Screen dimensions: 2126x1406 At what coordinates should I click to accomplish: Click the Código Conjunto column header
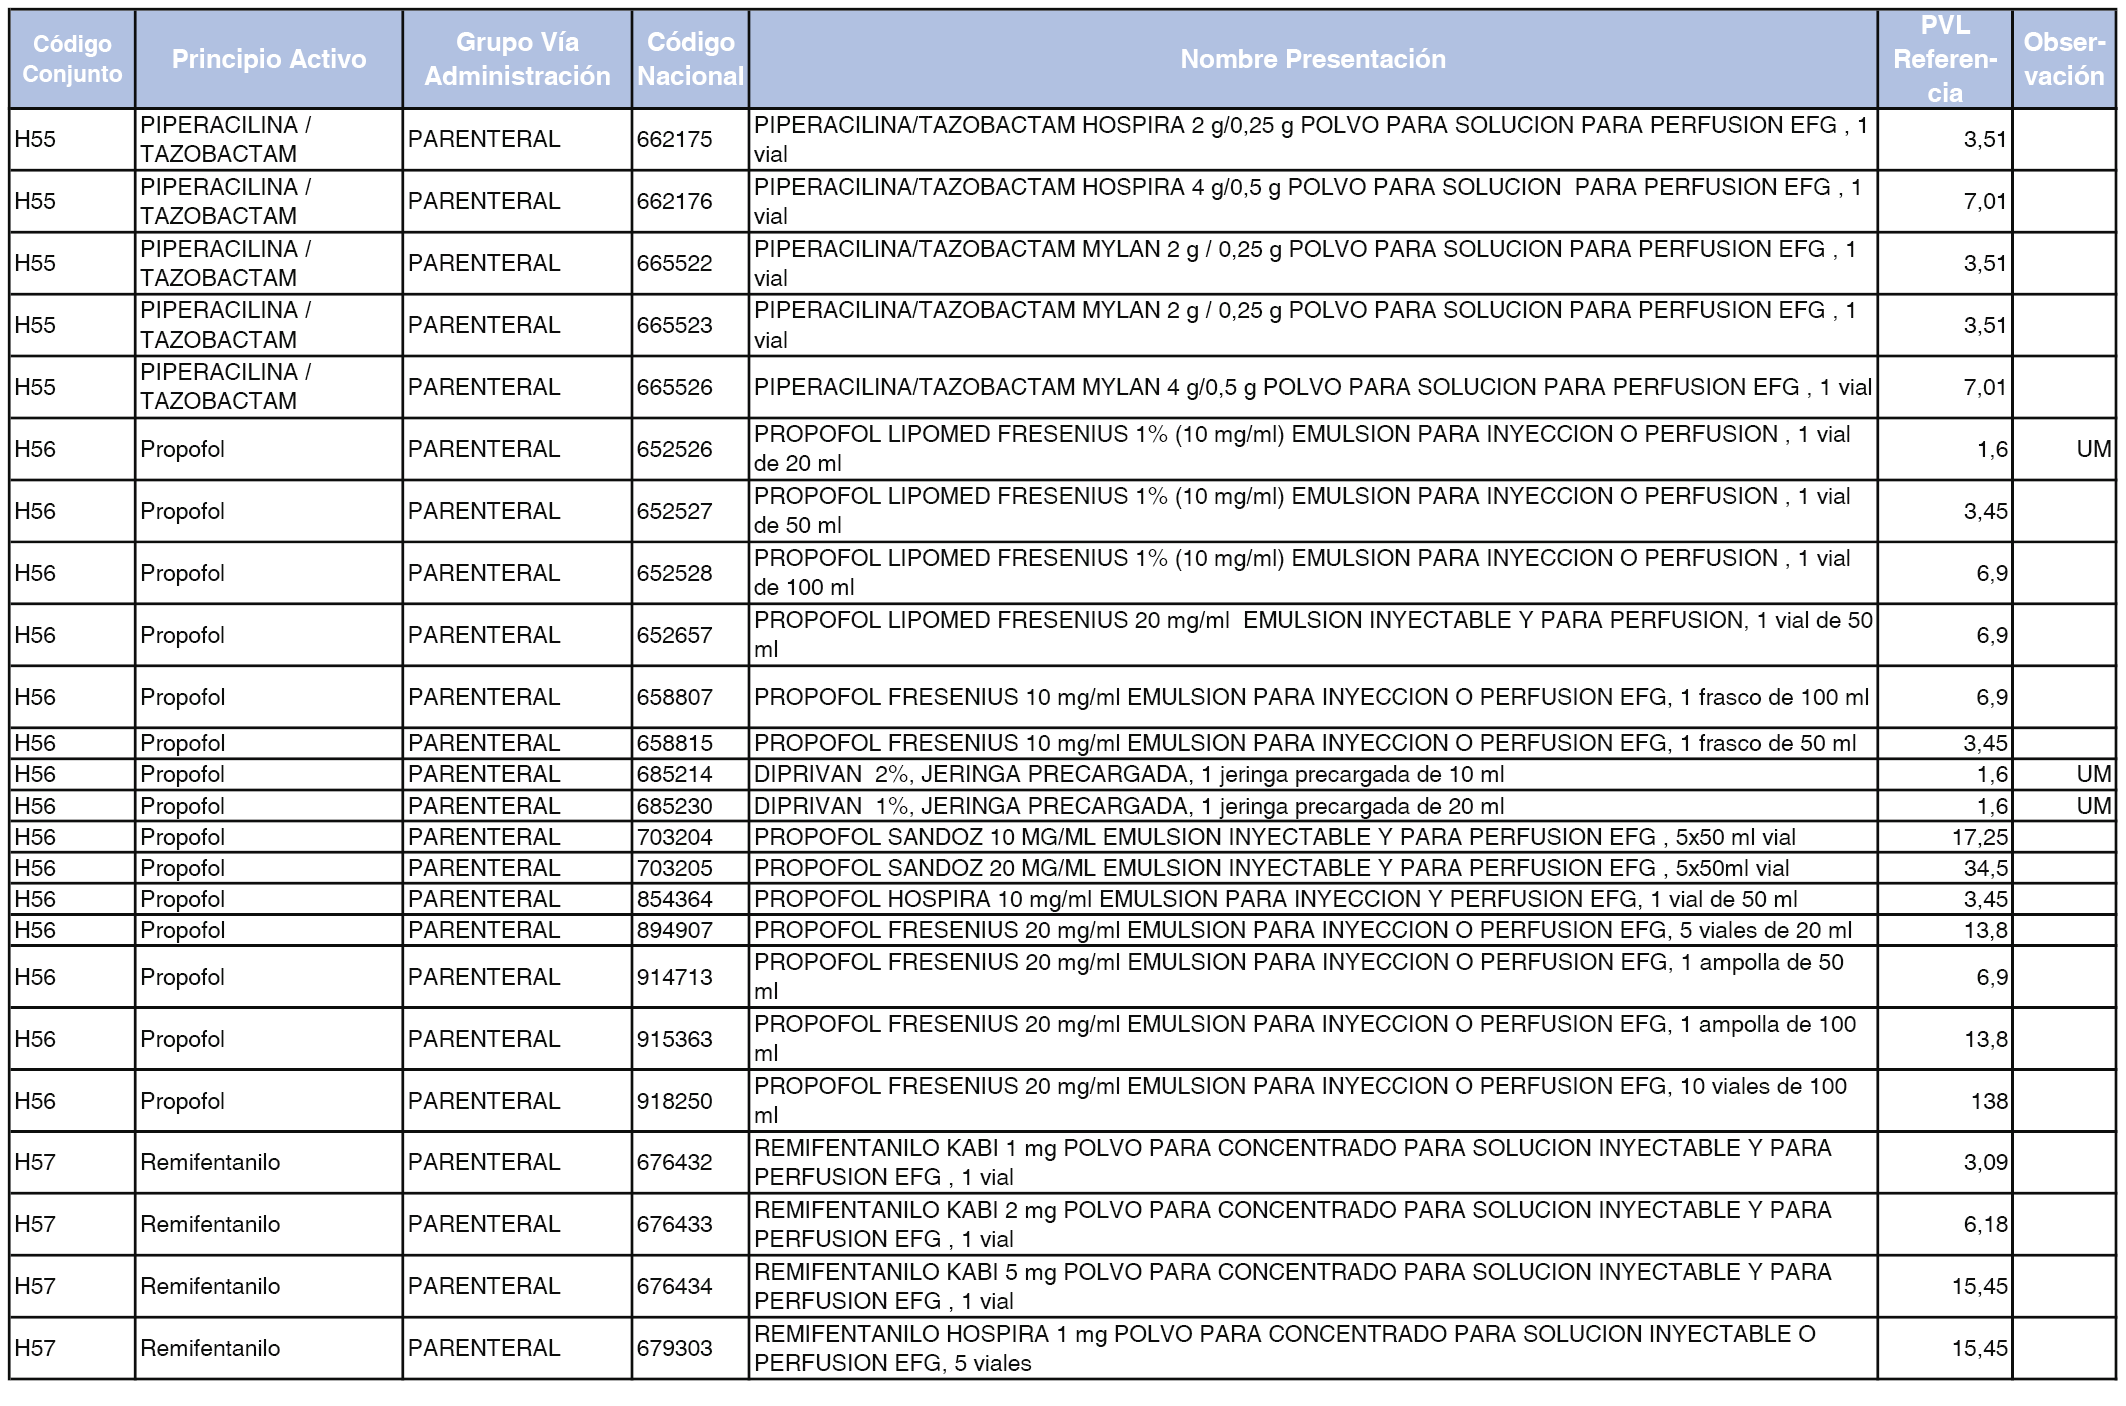click(x=72, y=59)
